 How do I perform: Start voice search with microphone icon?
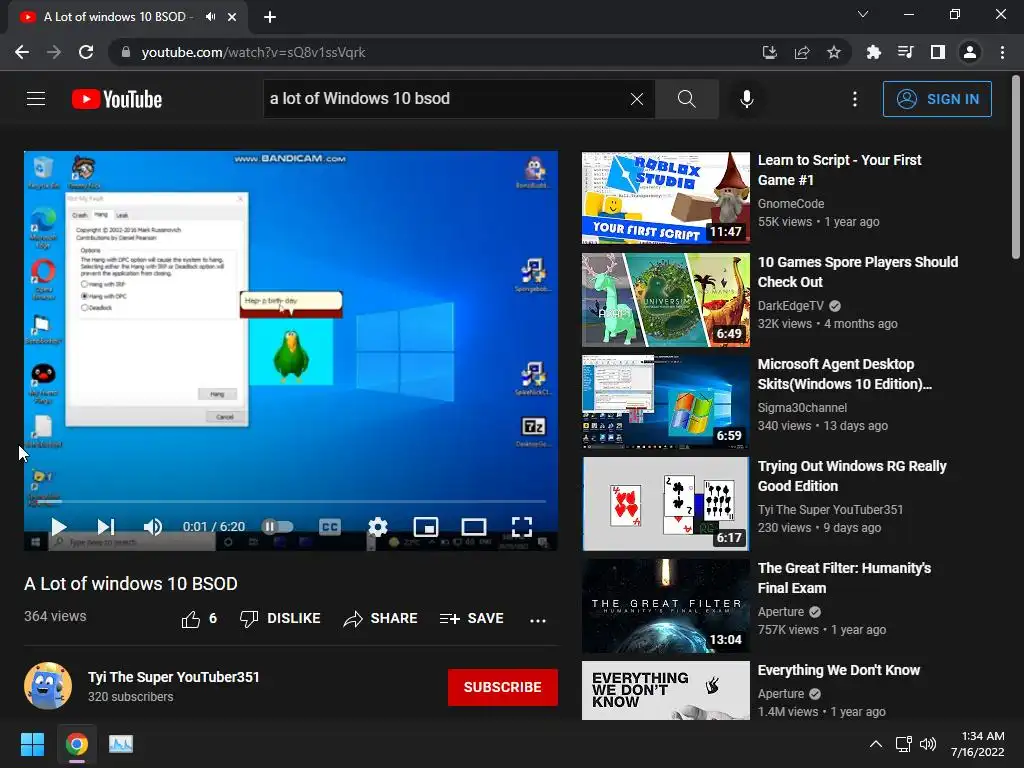coord(746,99)
